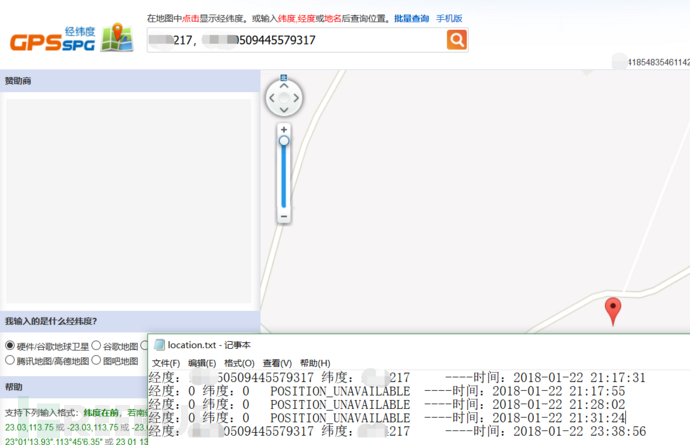Click the location.txt Notepad window icon
Screen dimensions: 690x445
pos(159,345)
